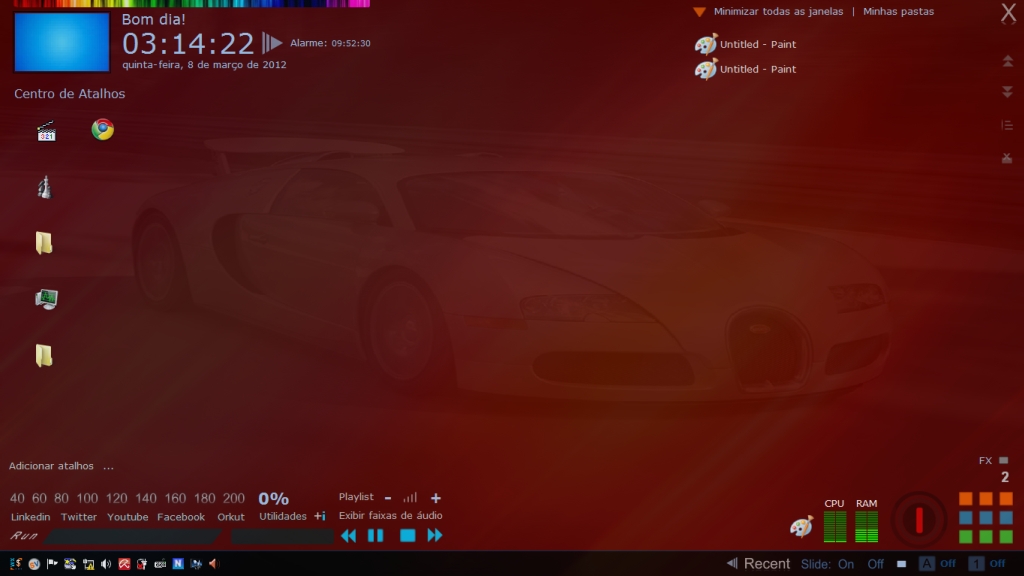Click the first orange color square
Viewport: 1024px width, 576px height.
965,499
